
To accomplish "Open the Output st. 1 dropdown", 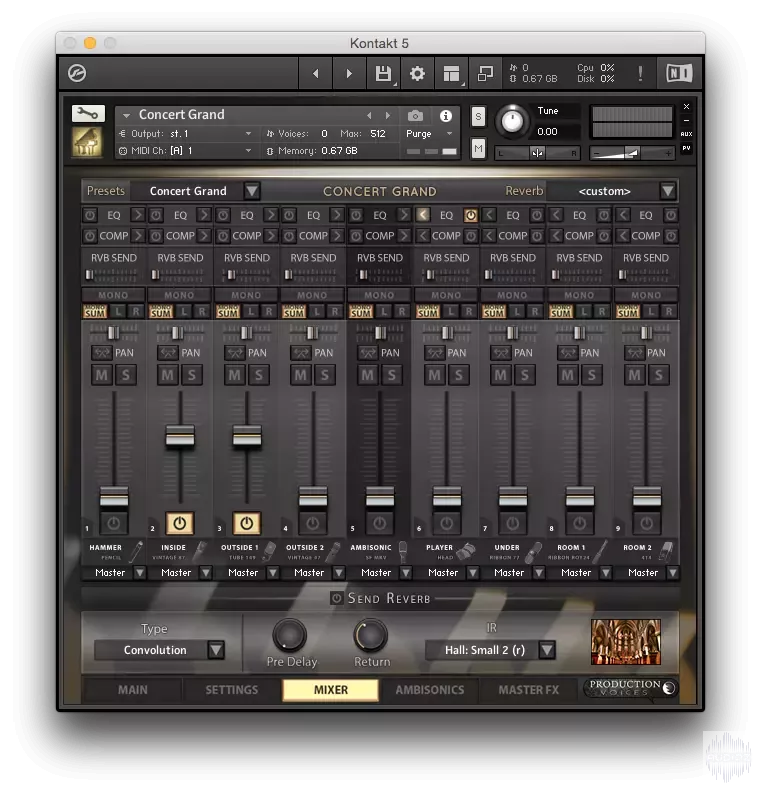I will tap(185, 134).
